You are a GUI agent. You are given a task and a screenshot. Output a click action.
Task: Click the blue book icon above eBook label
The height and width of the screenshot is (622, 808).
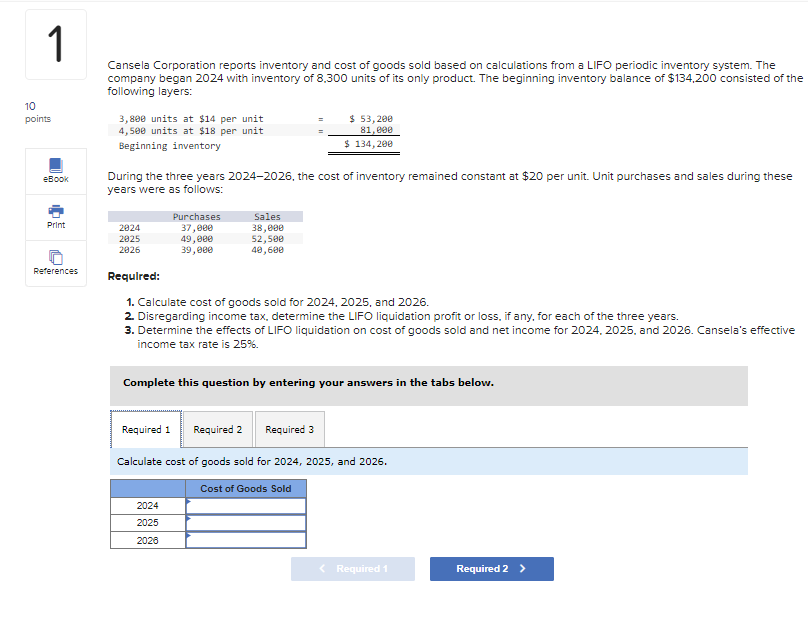pyautogui.click(x=55, y=164)
